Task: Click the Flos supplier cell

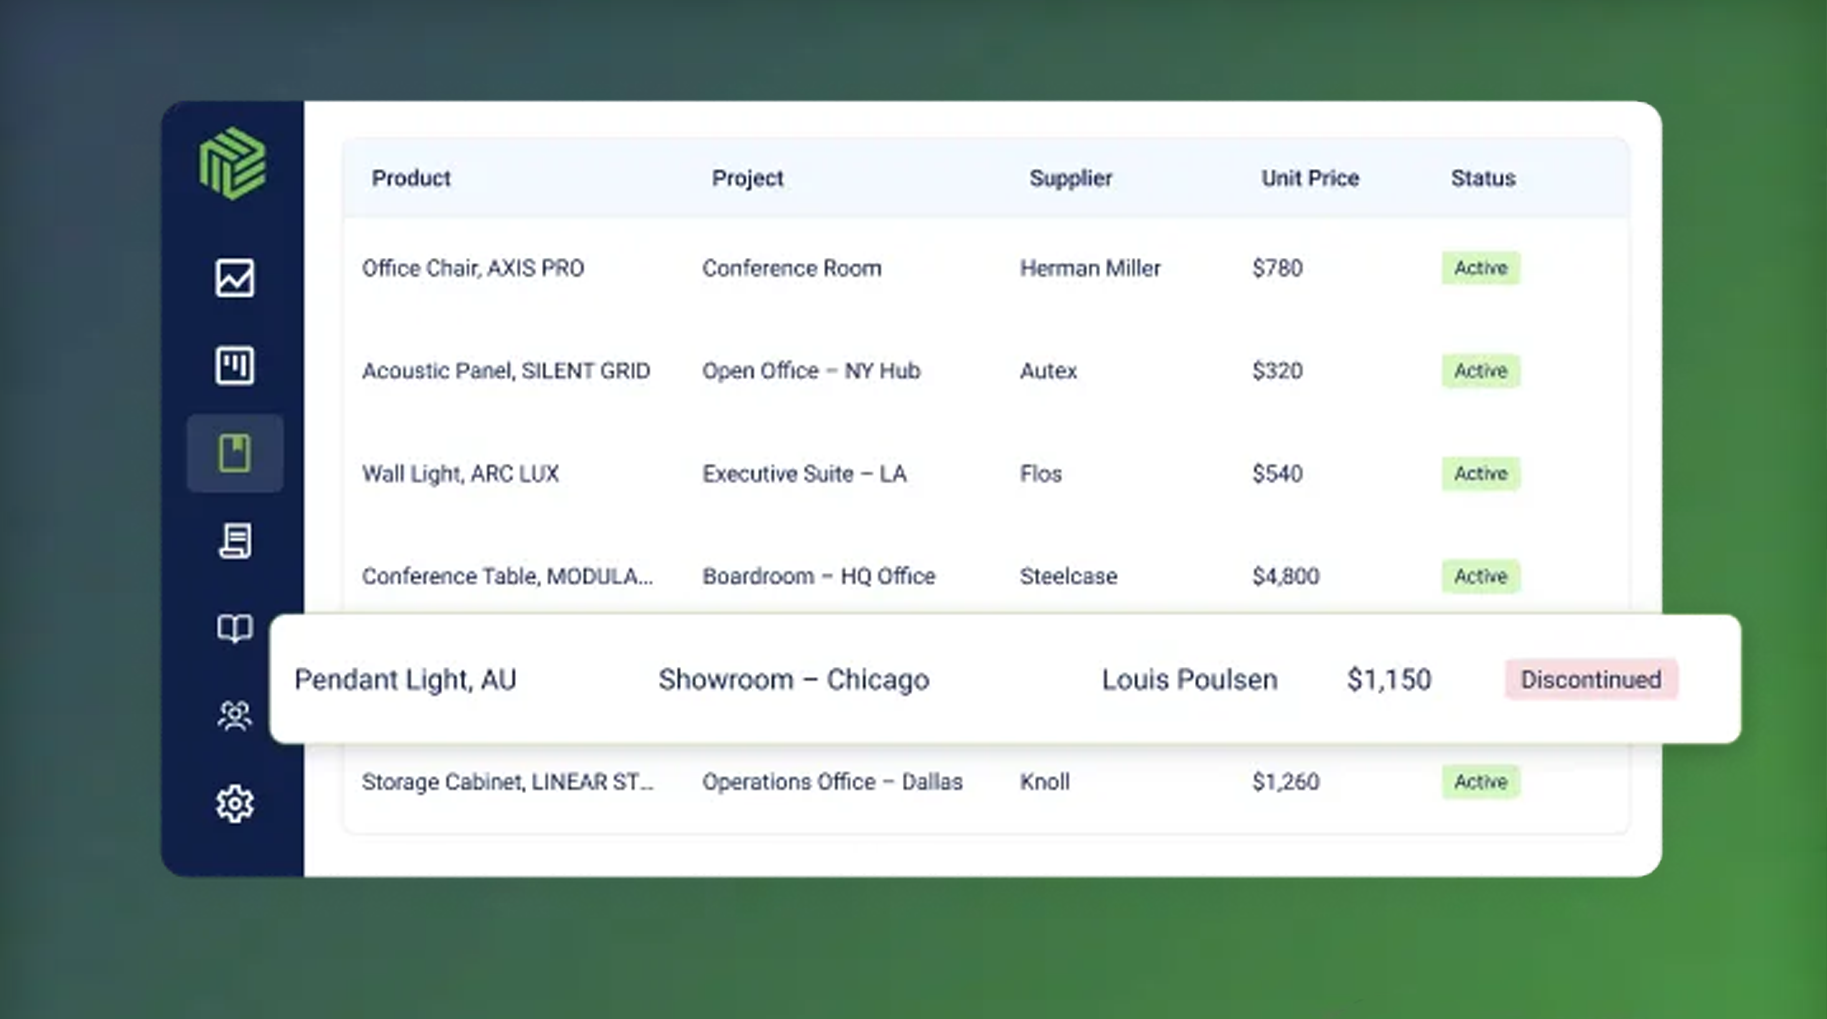Action: [x=1040, y=474]
